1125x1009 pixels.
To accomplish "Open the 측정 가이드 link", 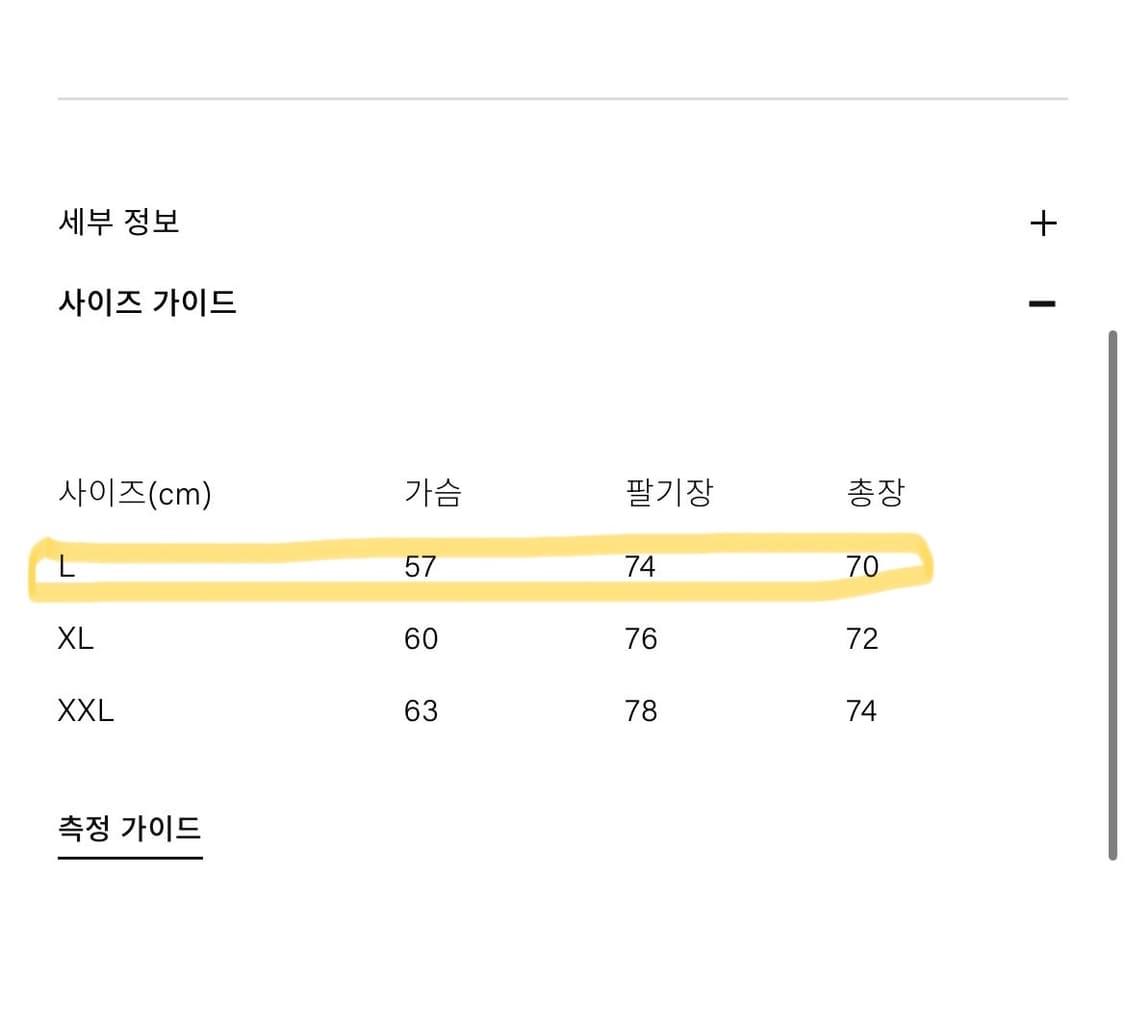I will click(129, 828).
